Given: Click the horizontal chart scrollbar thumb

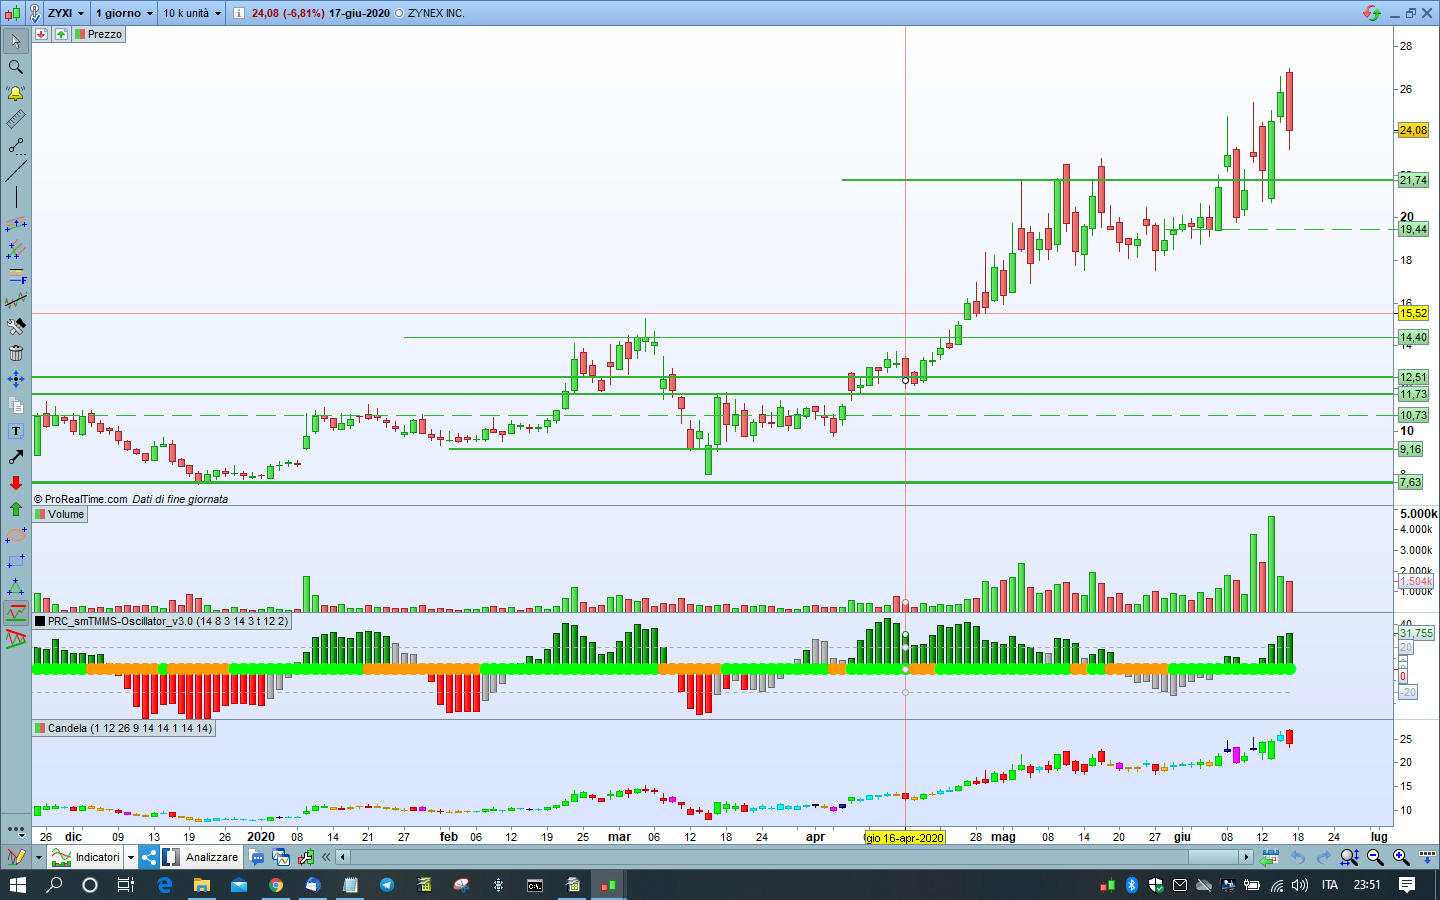Looking at the screenshot, I should click(1213, 857).
